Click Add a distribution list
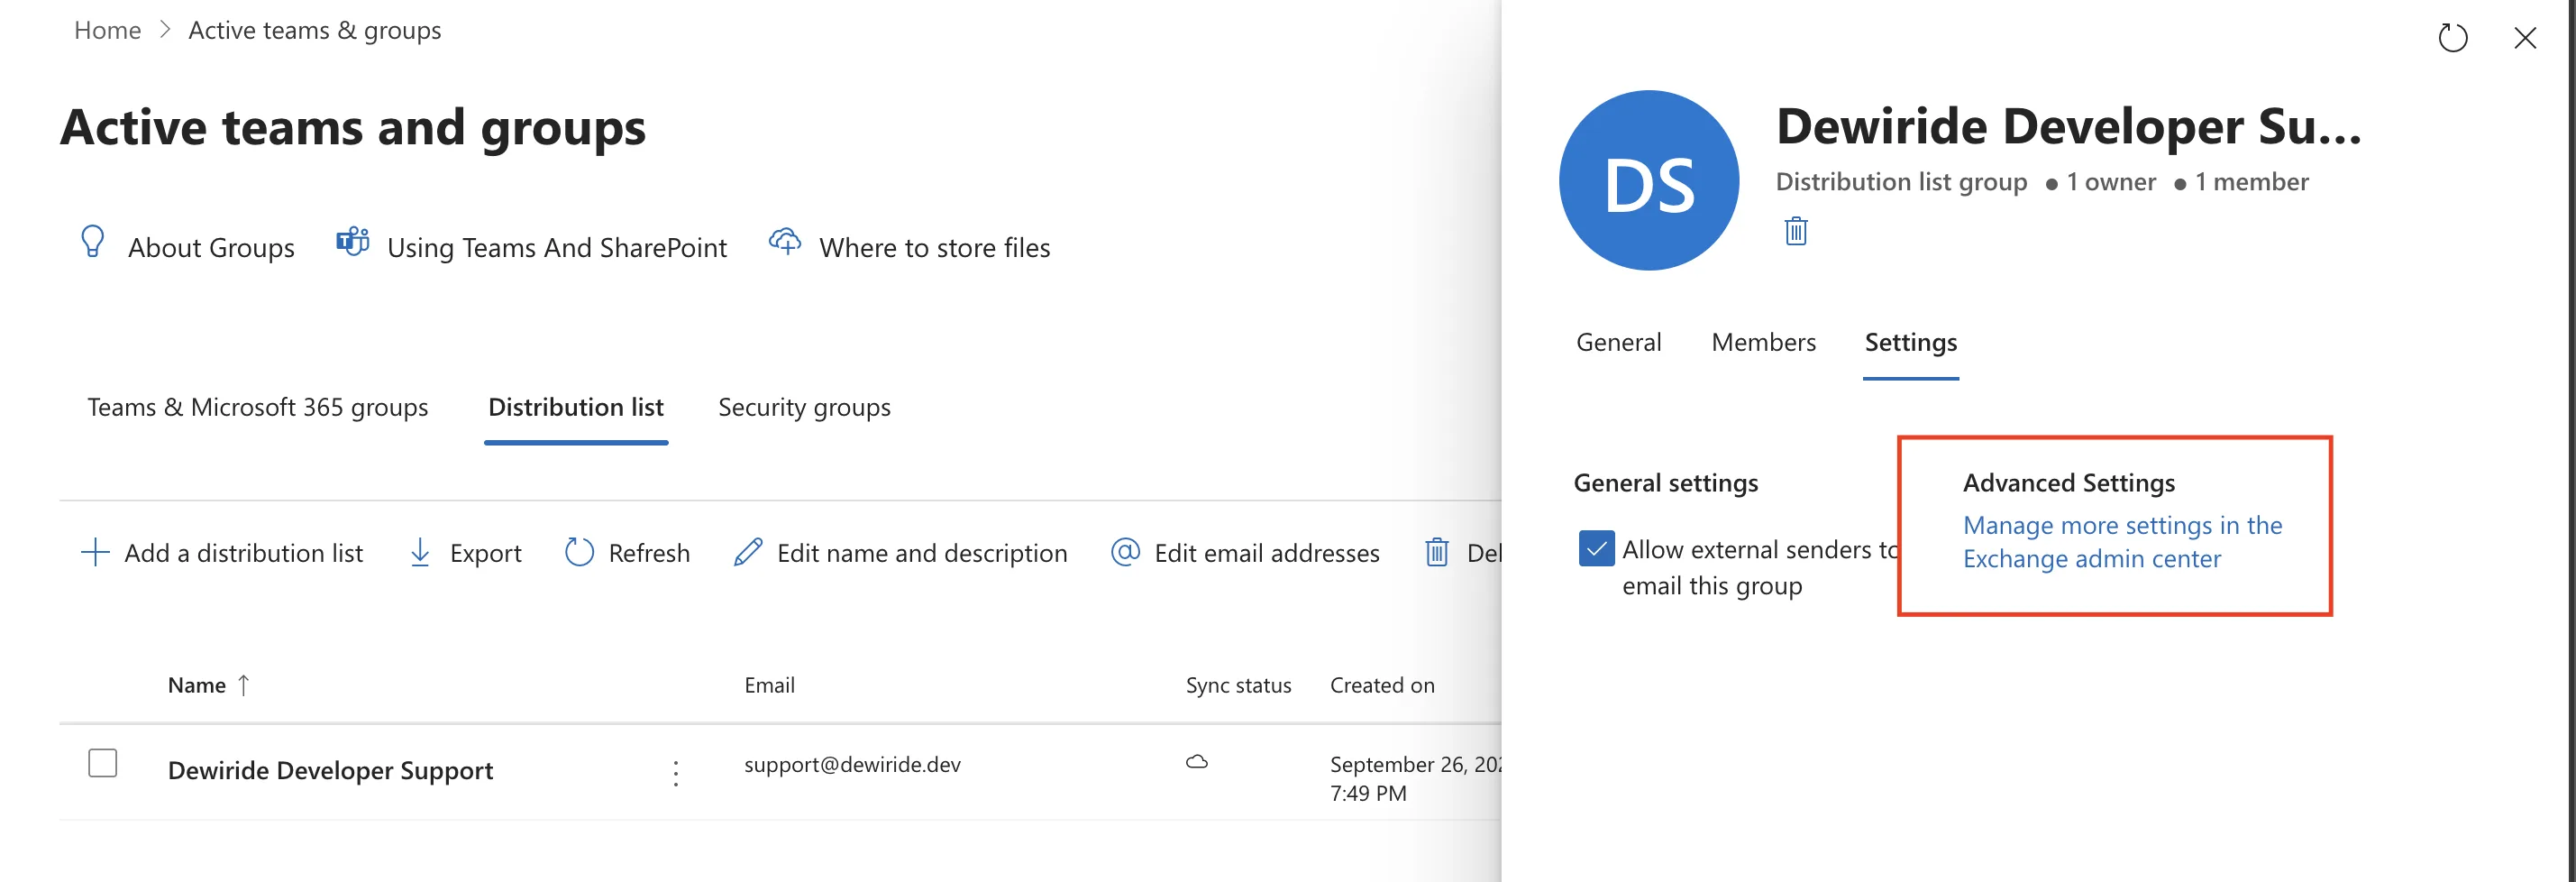2576x882 pixels. coord(221,553)
